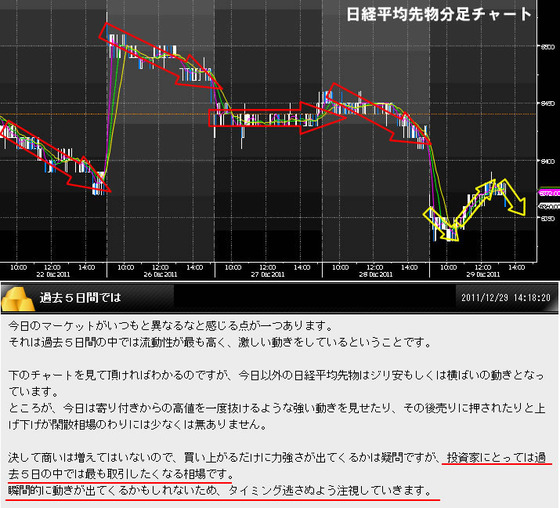Image resolution: width=560 pixels, height=508 pixels.
Task: Click the underlined line starting 瞬間的に動きが出てくる
Action: click(x=220, y=491)
